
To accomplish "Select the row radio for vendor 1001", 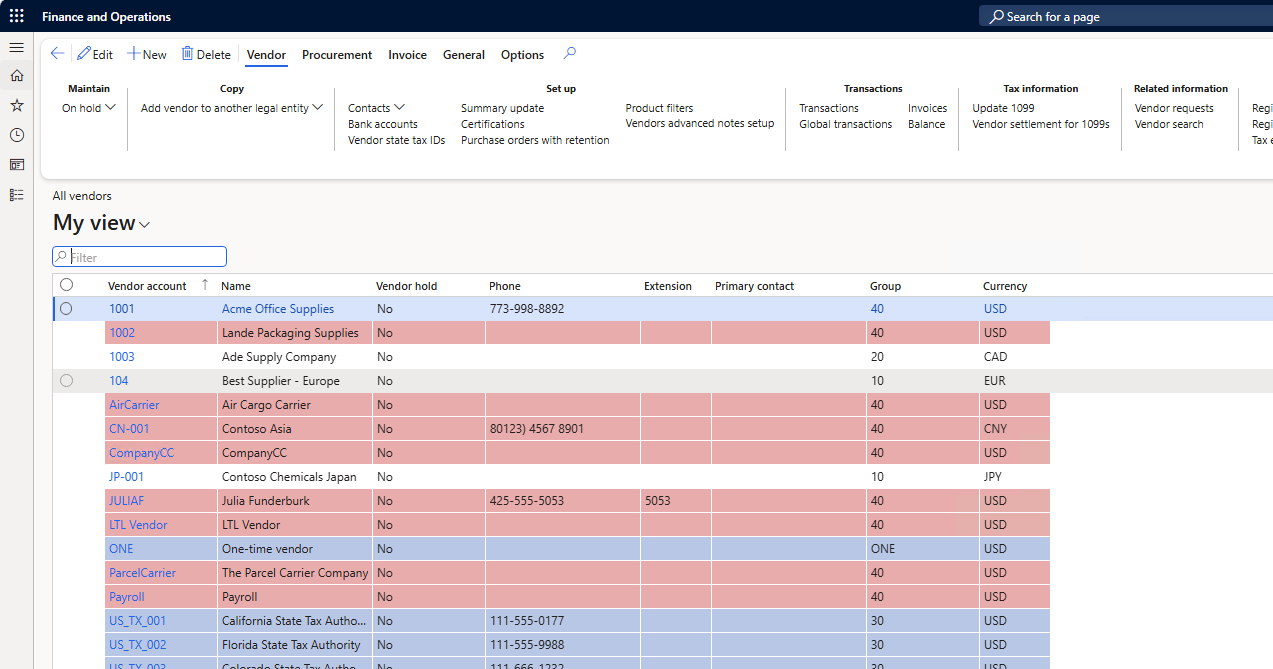I will (66, 309).
